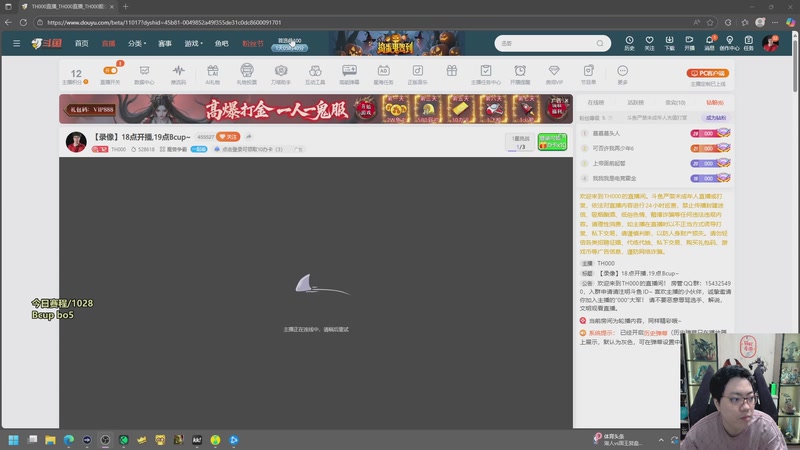Open the 节目单 schedule icon
This screenshot has height=450, width=800.
588,74
